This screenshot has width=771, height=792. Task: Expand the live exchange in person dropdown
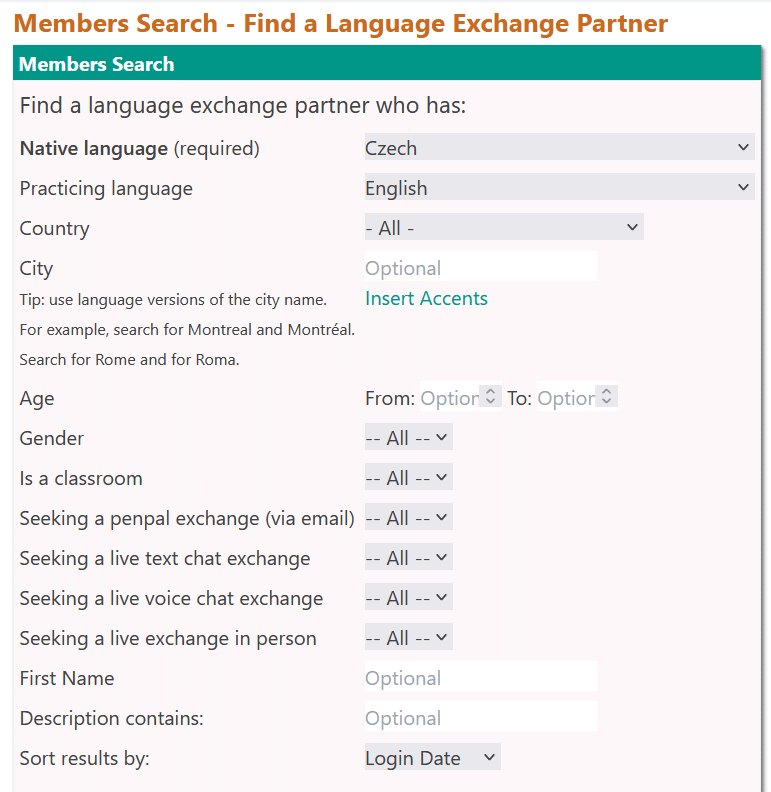(x=408, y=638)
